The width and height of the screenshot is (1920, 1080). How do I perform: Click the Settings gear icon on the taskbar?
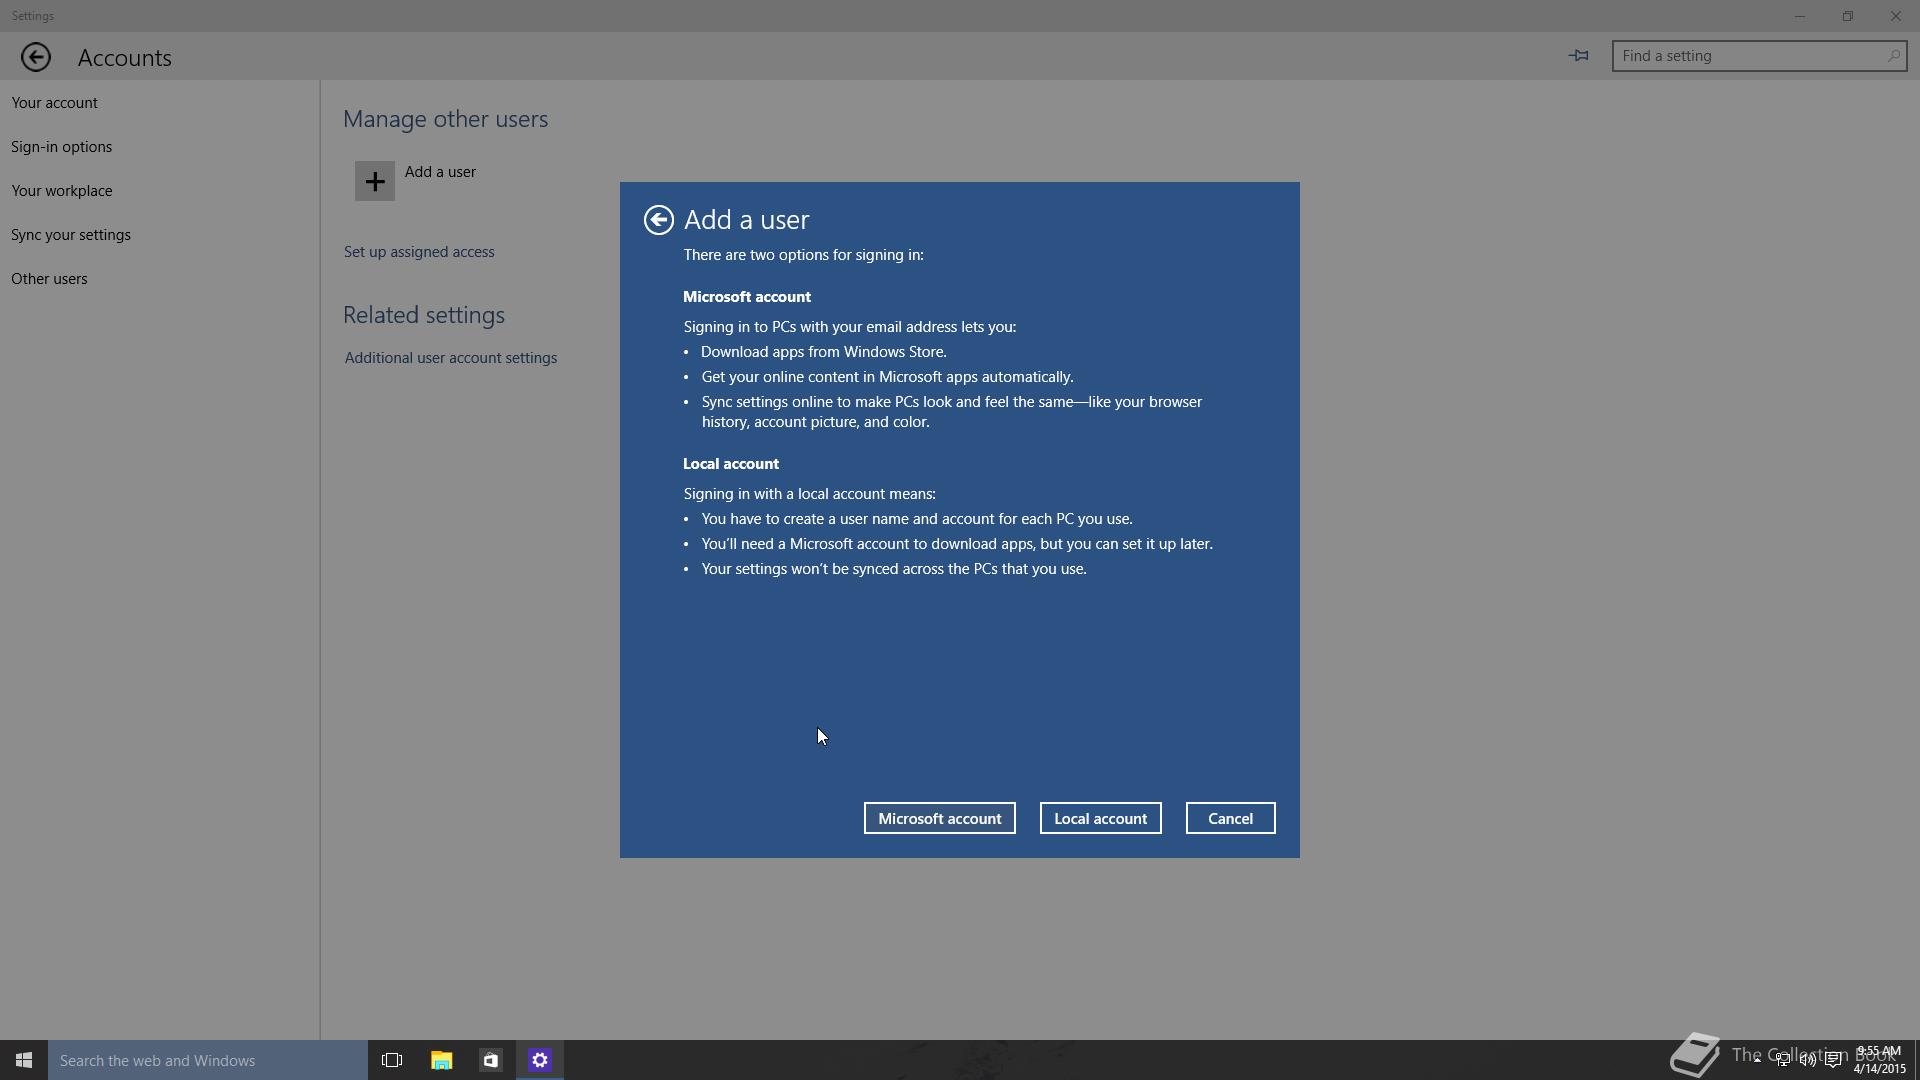point(540,1060)
